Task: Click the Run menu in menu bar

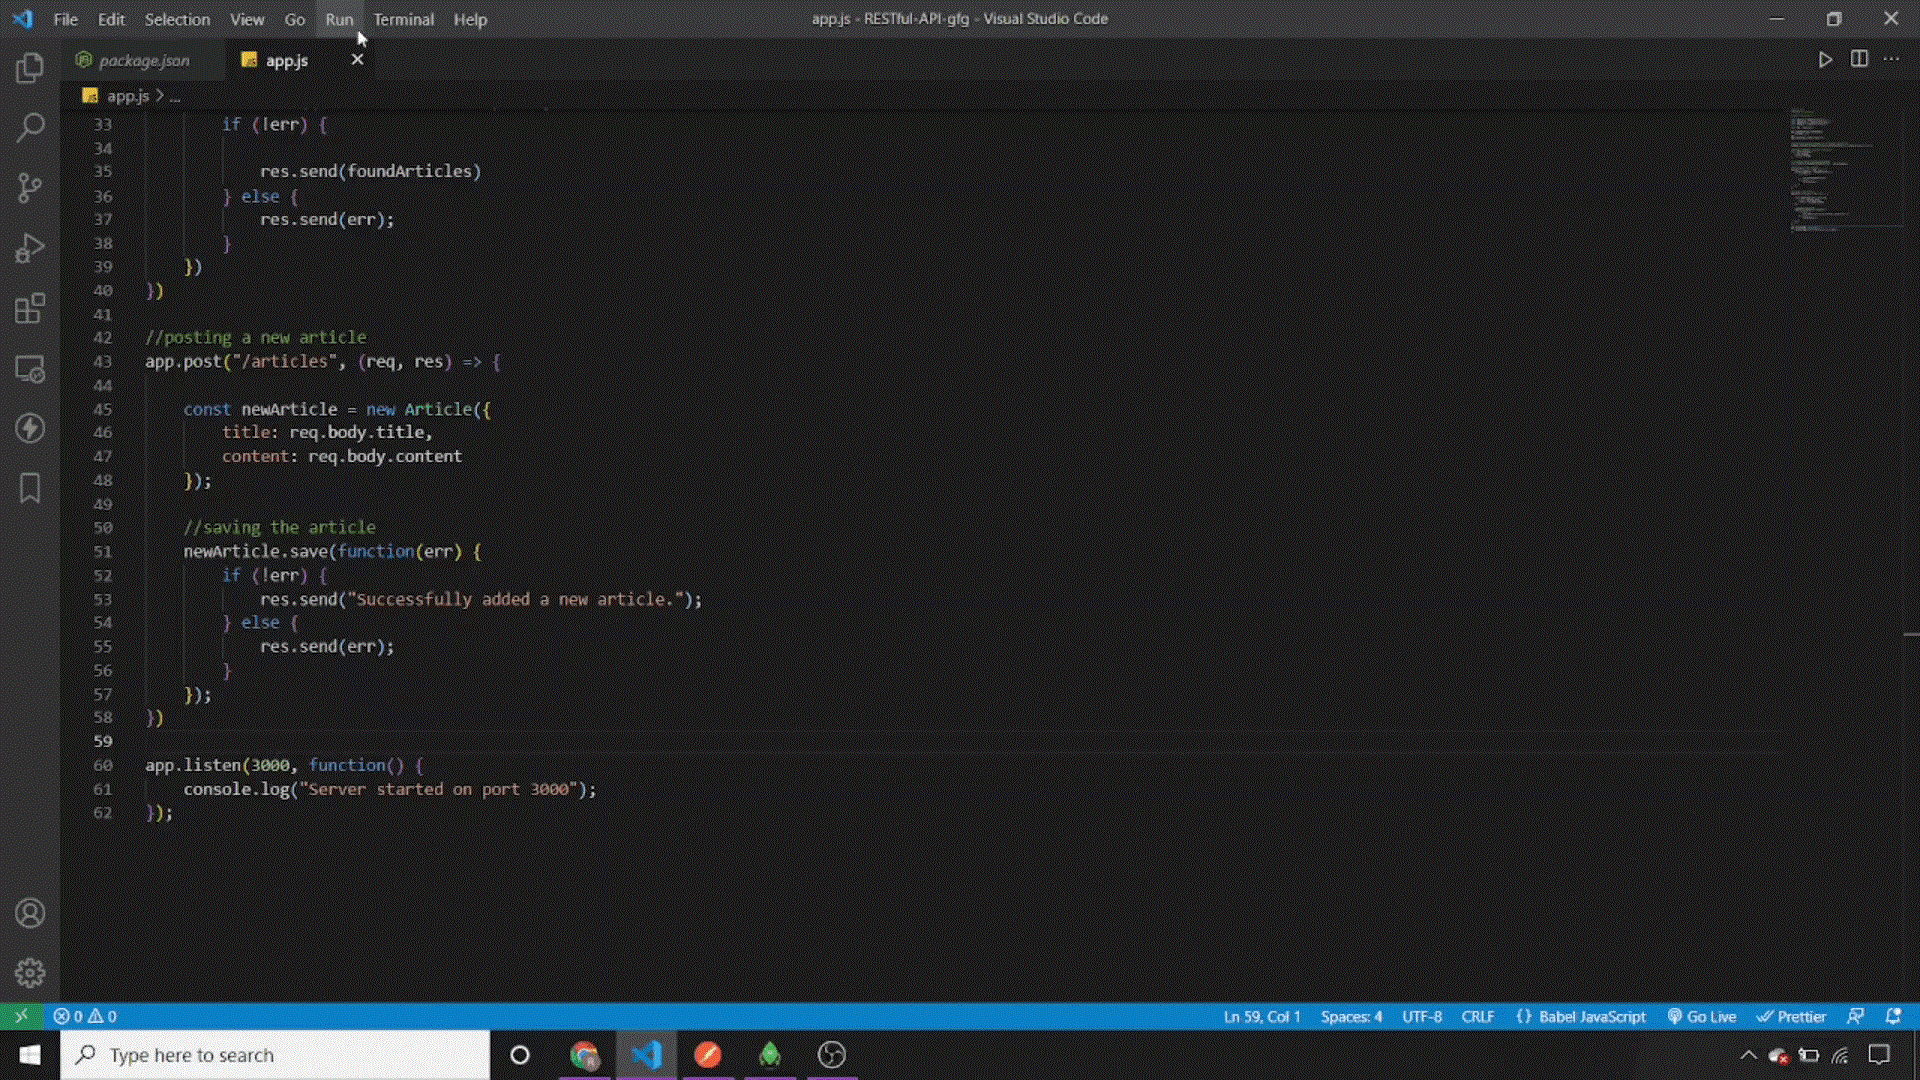Action: pos(339,18)
